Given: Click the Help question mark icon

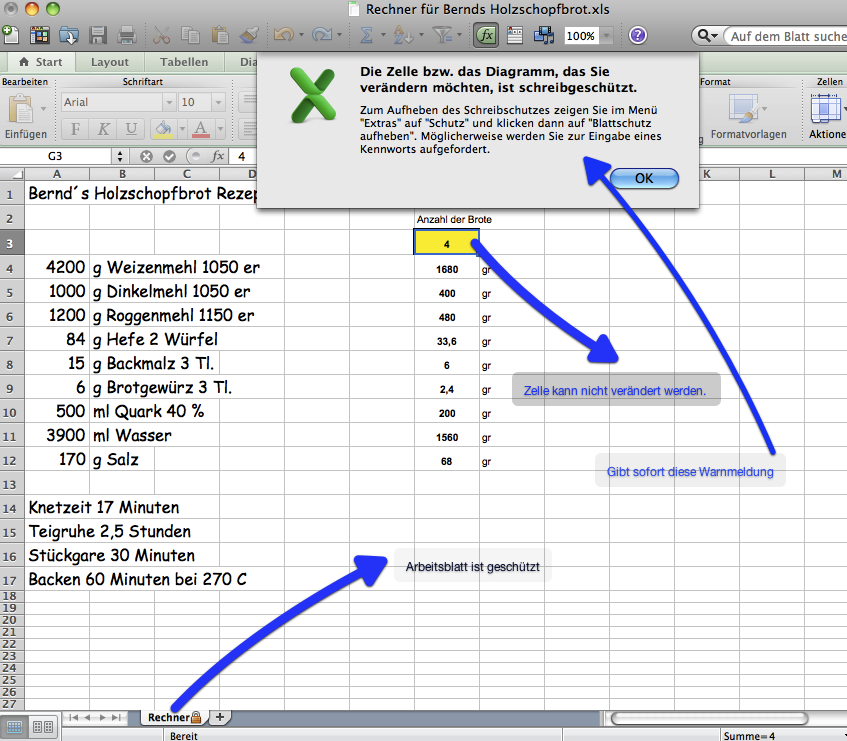Looking at the screenshot, I should coord(637,35).
